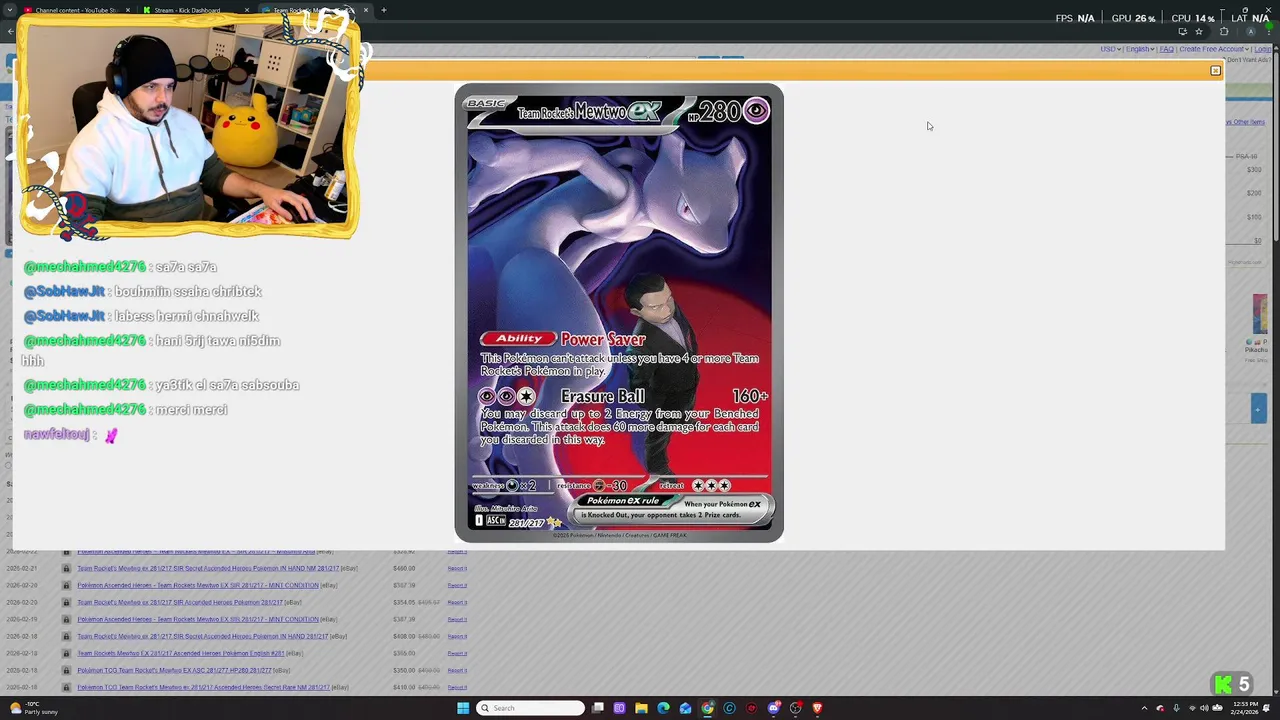Open the $408.00 'IN HAND 281/217' listing
This screenshot has height=720, width=1280.
click(x=203, y=636)
